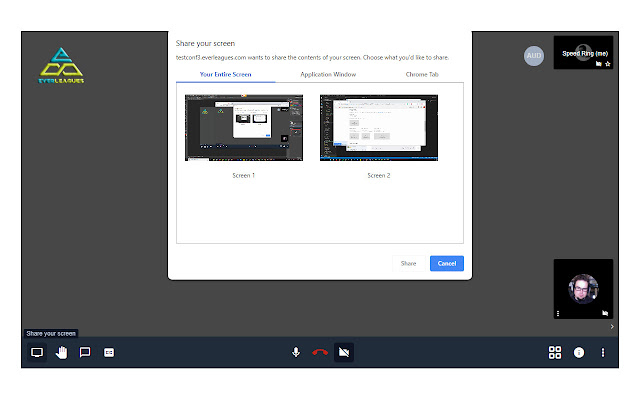Screen dimensions: 640x400
Task: Open meeting info circle icon
Action: click(579, 352)
